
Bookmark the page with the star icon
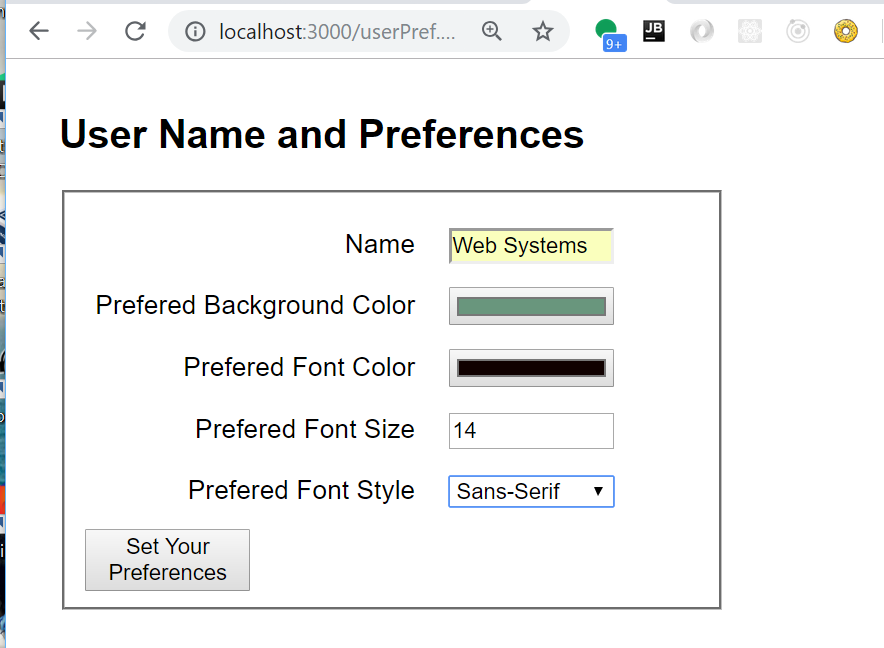[543, 31]
